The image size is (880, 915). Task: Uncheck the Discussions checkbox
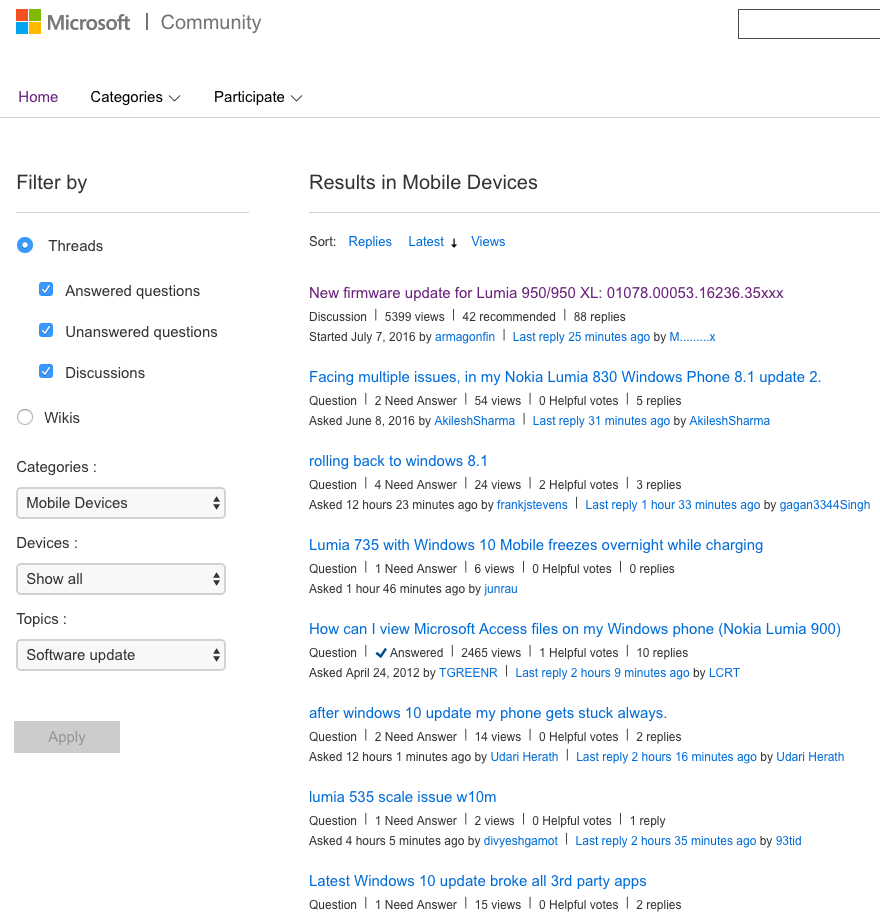point(46,371)
